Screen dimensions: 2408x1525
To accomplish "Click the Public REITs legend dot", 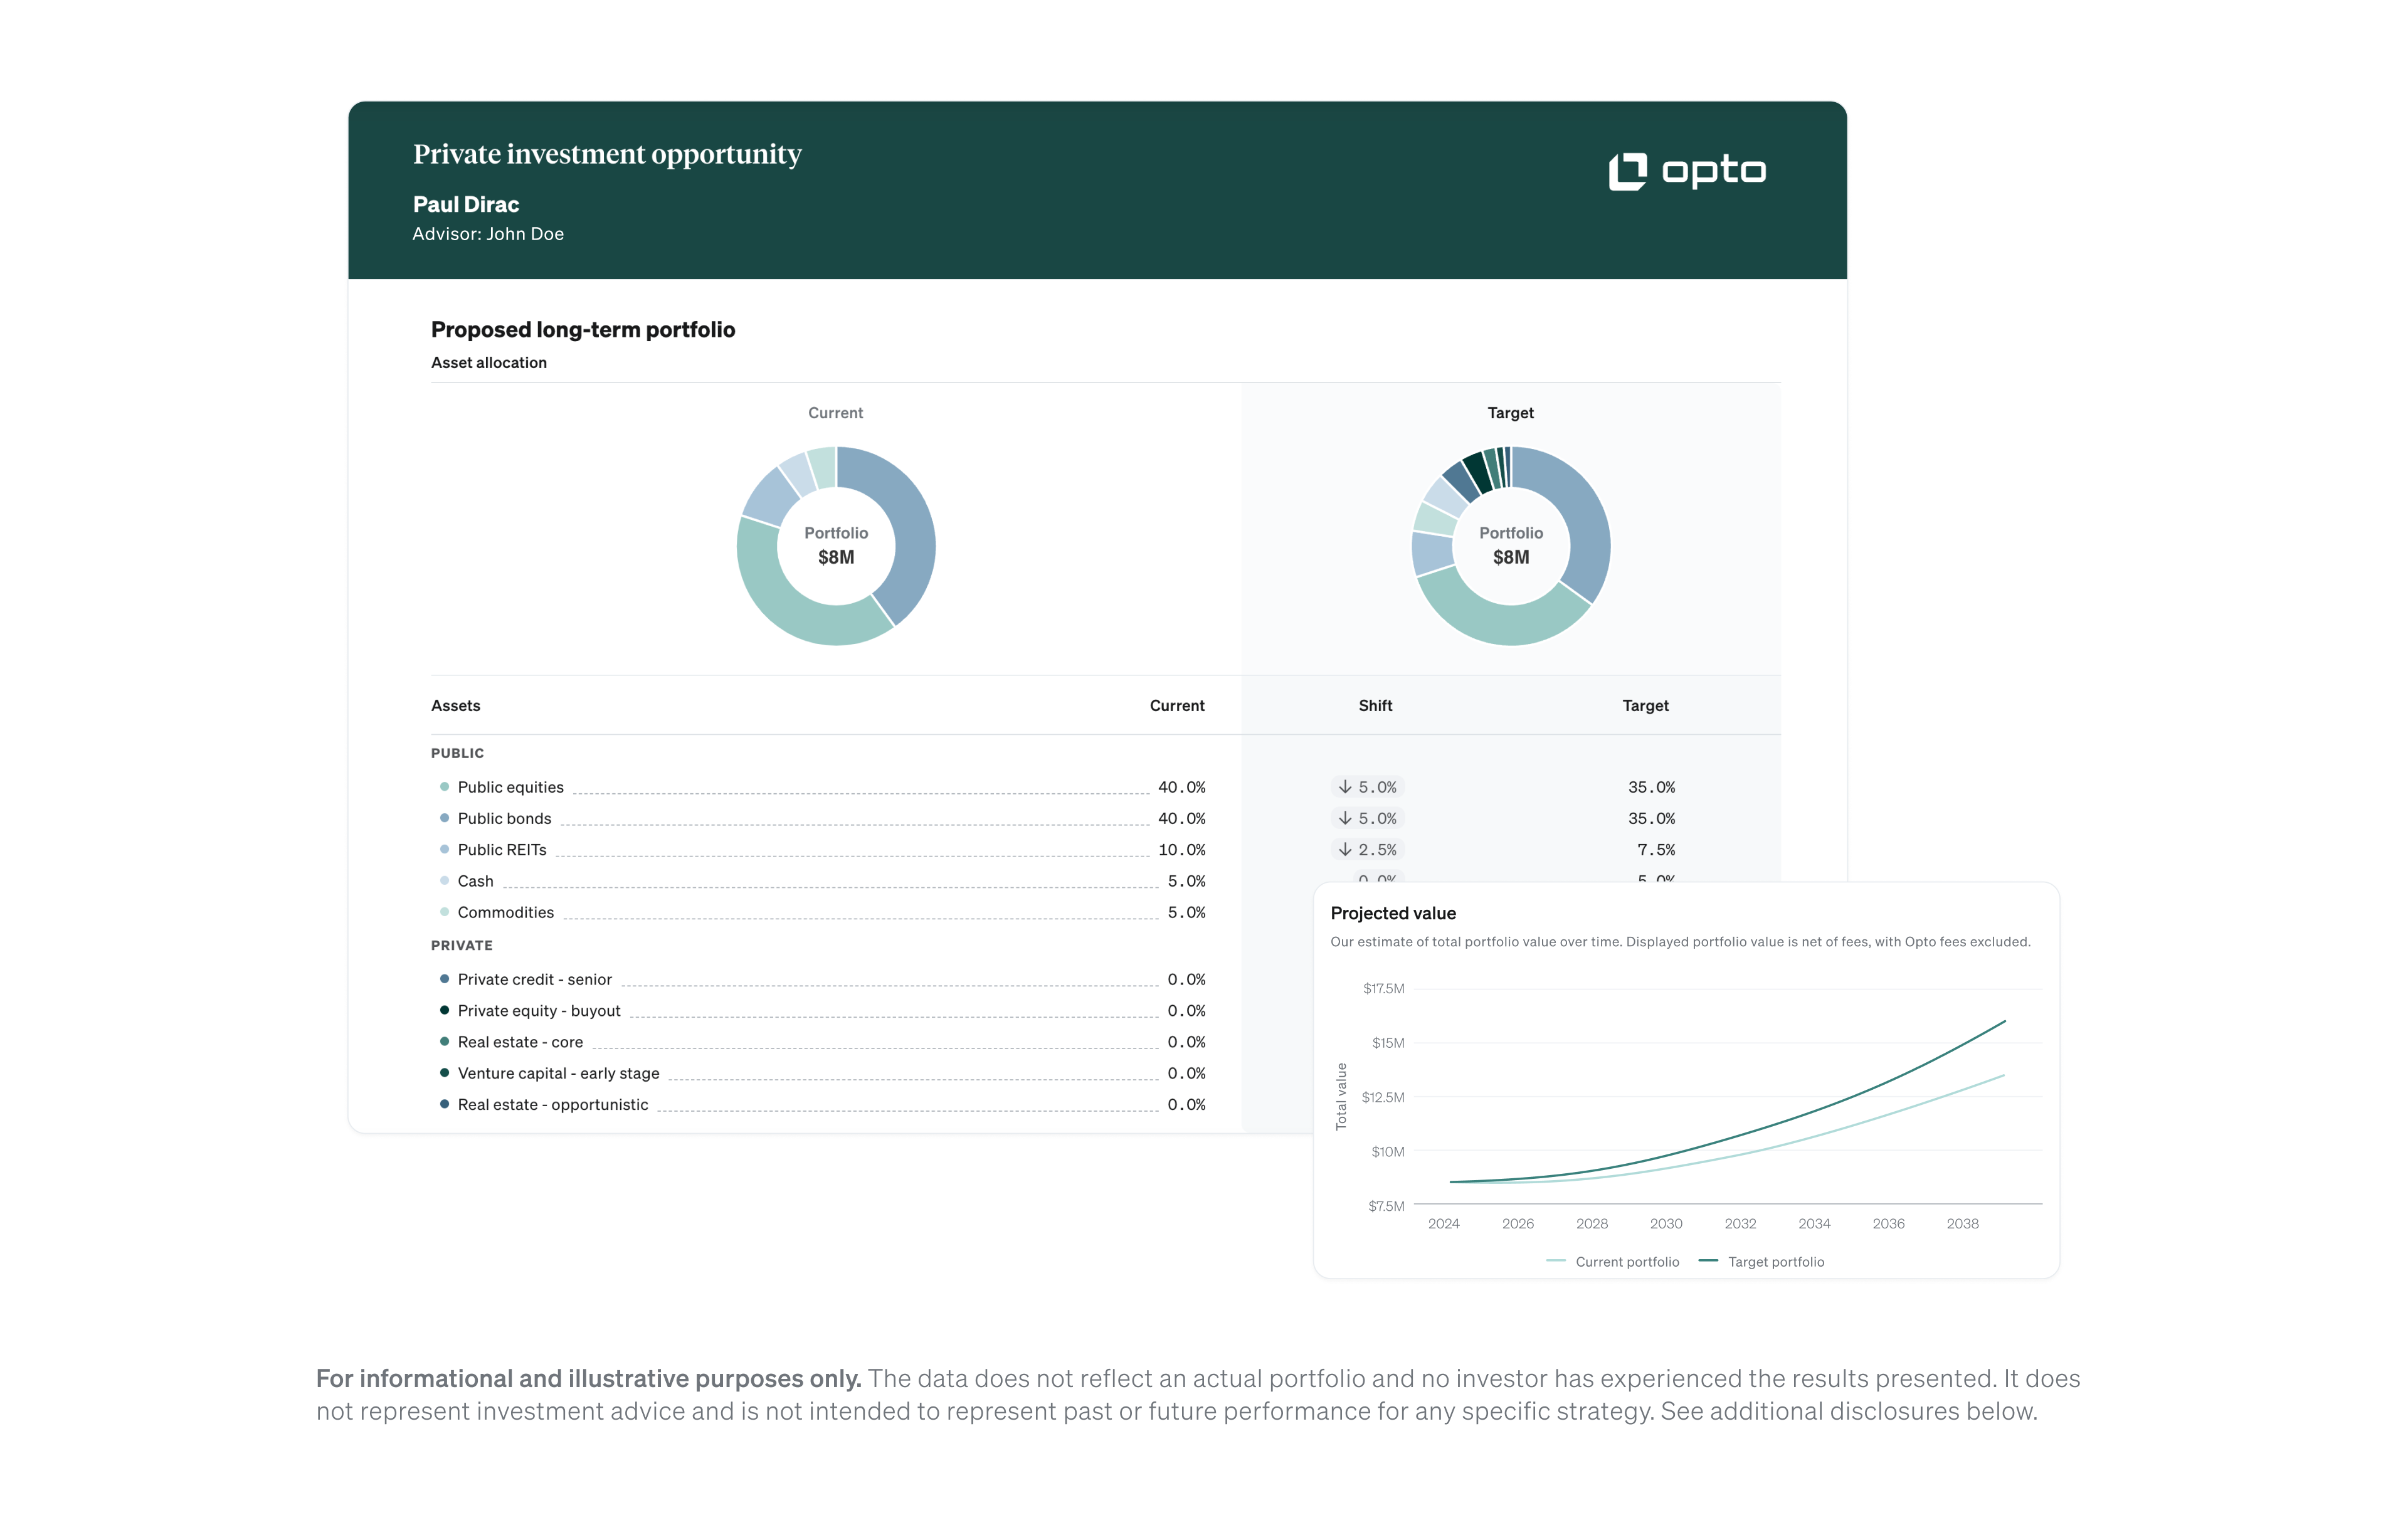I will coord(444,849).
